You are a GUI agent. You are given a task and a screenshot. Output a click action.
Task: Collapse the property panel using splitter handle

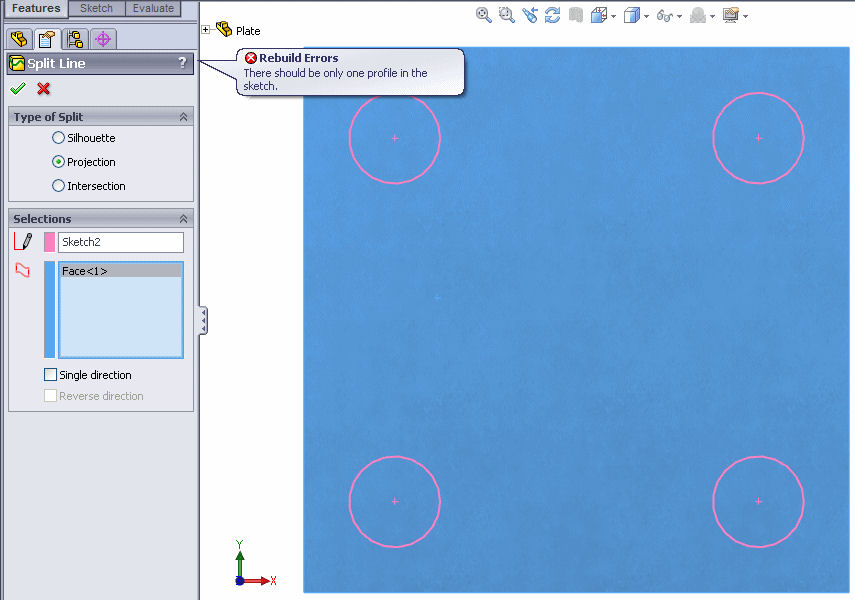point(203,320)
